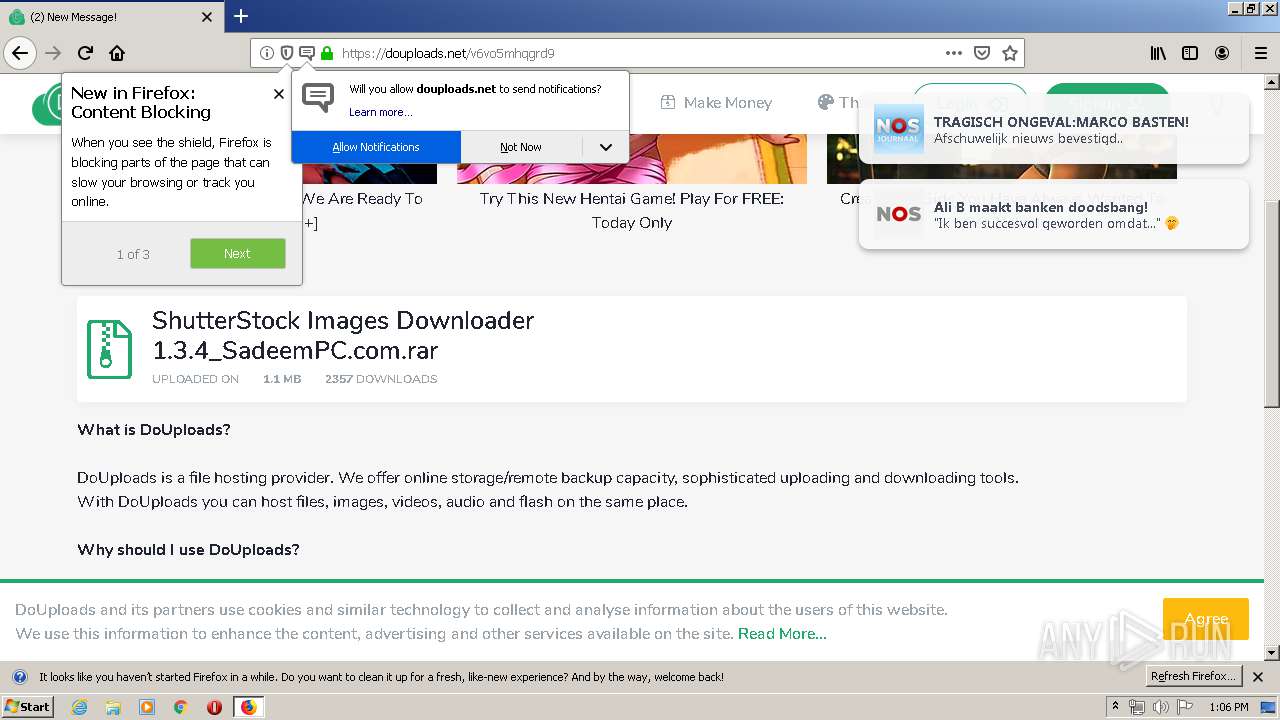Select Why should I use DoUploads heading
This screenshot has height=720, width=1280.
point(188,550)
